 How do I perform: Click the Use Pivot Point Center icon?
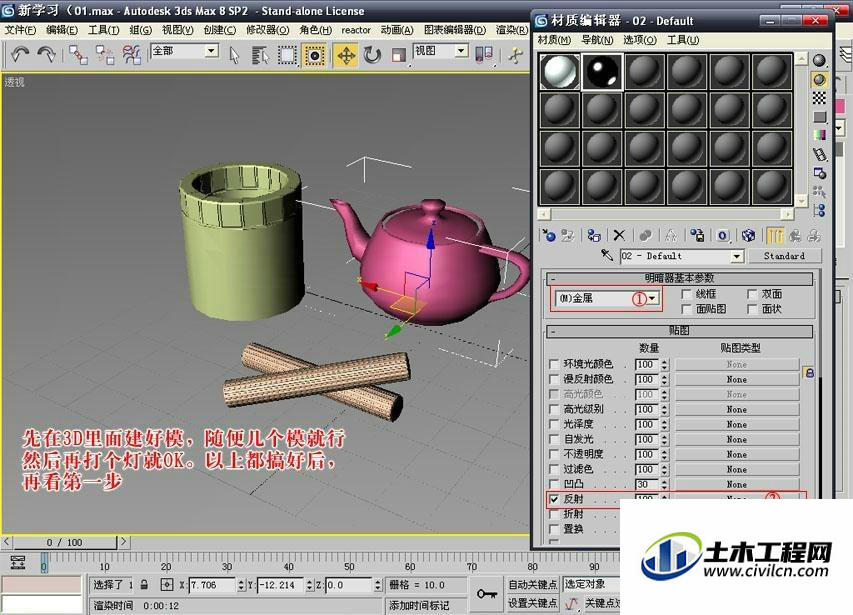[484, 54]
